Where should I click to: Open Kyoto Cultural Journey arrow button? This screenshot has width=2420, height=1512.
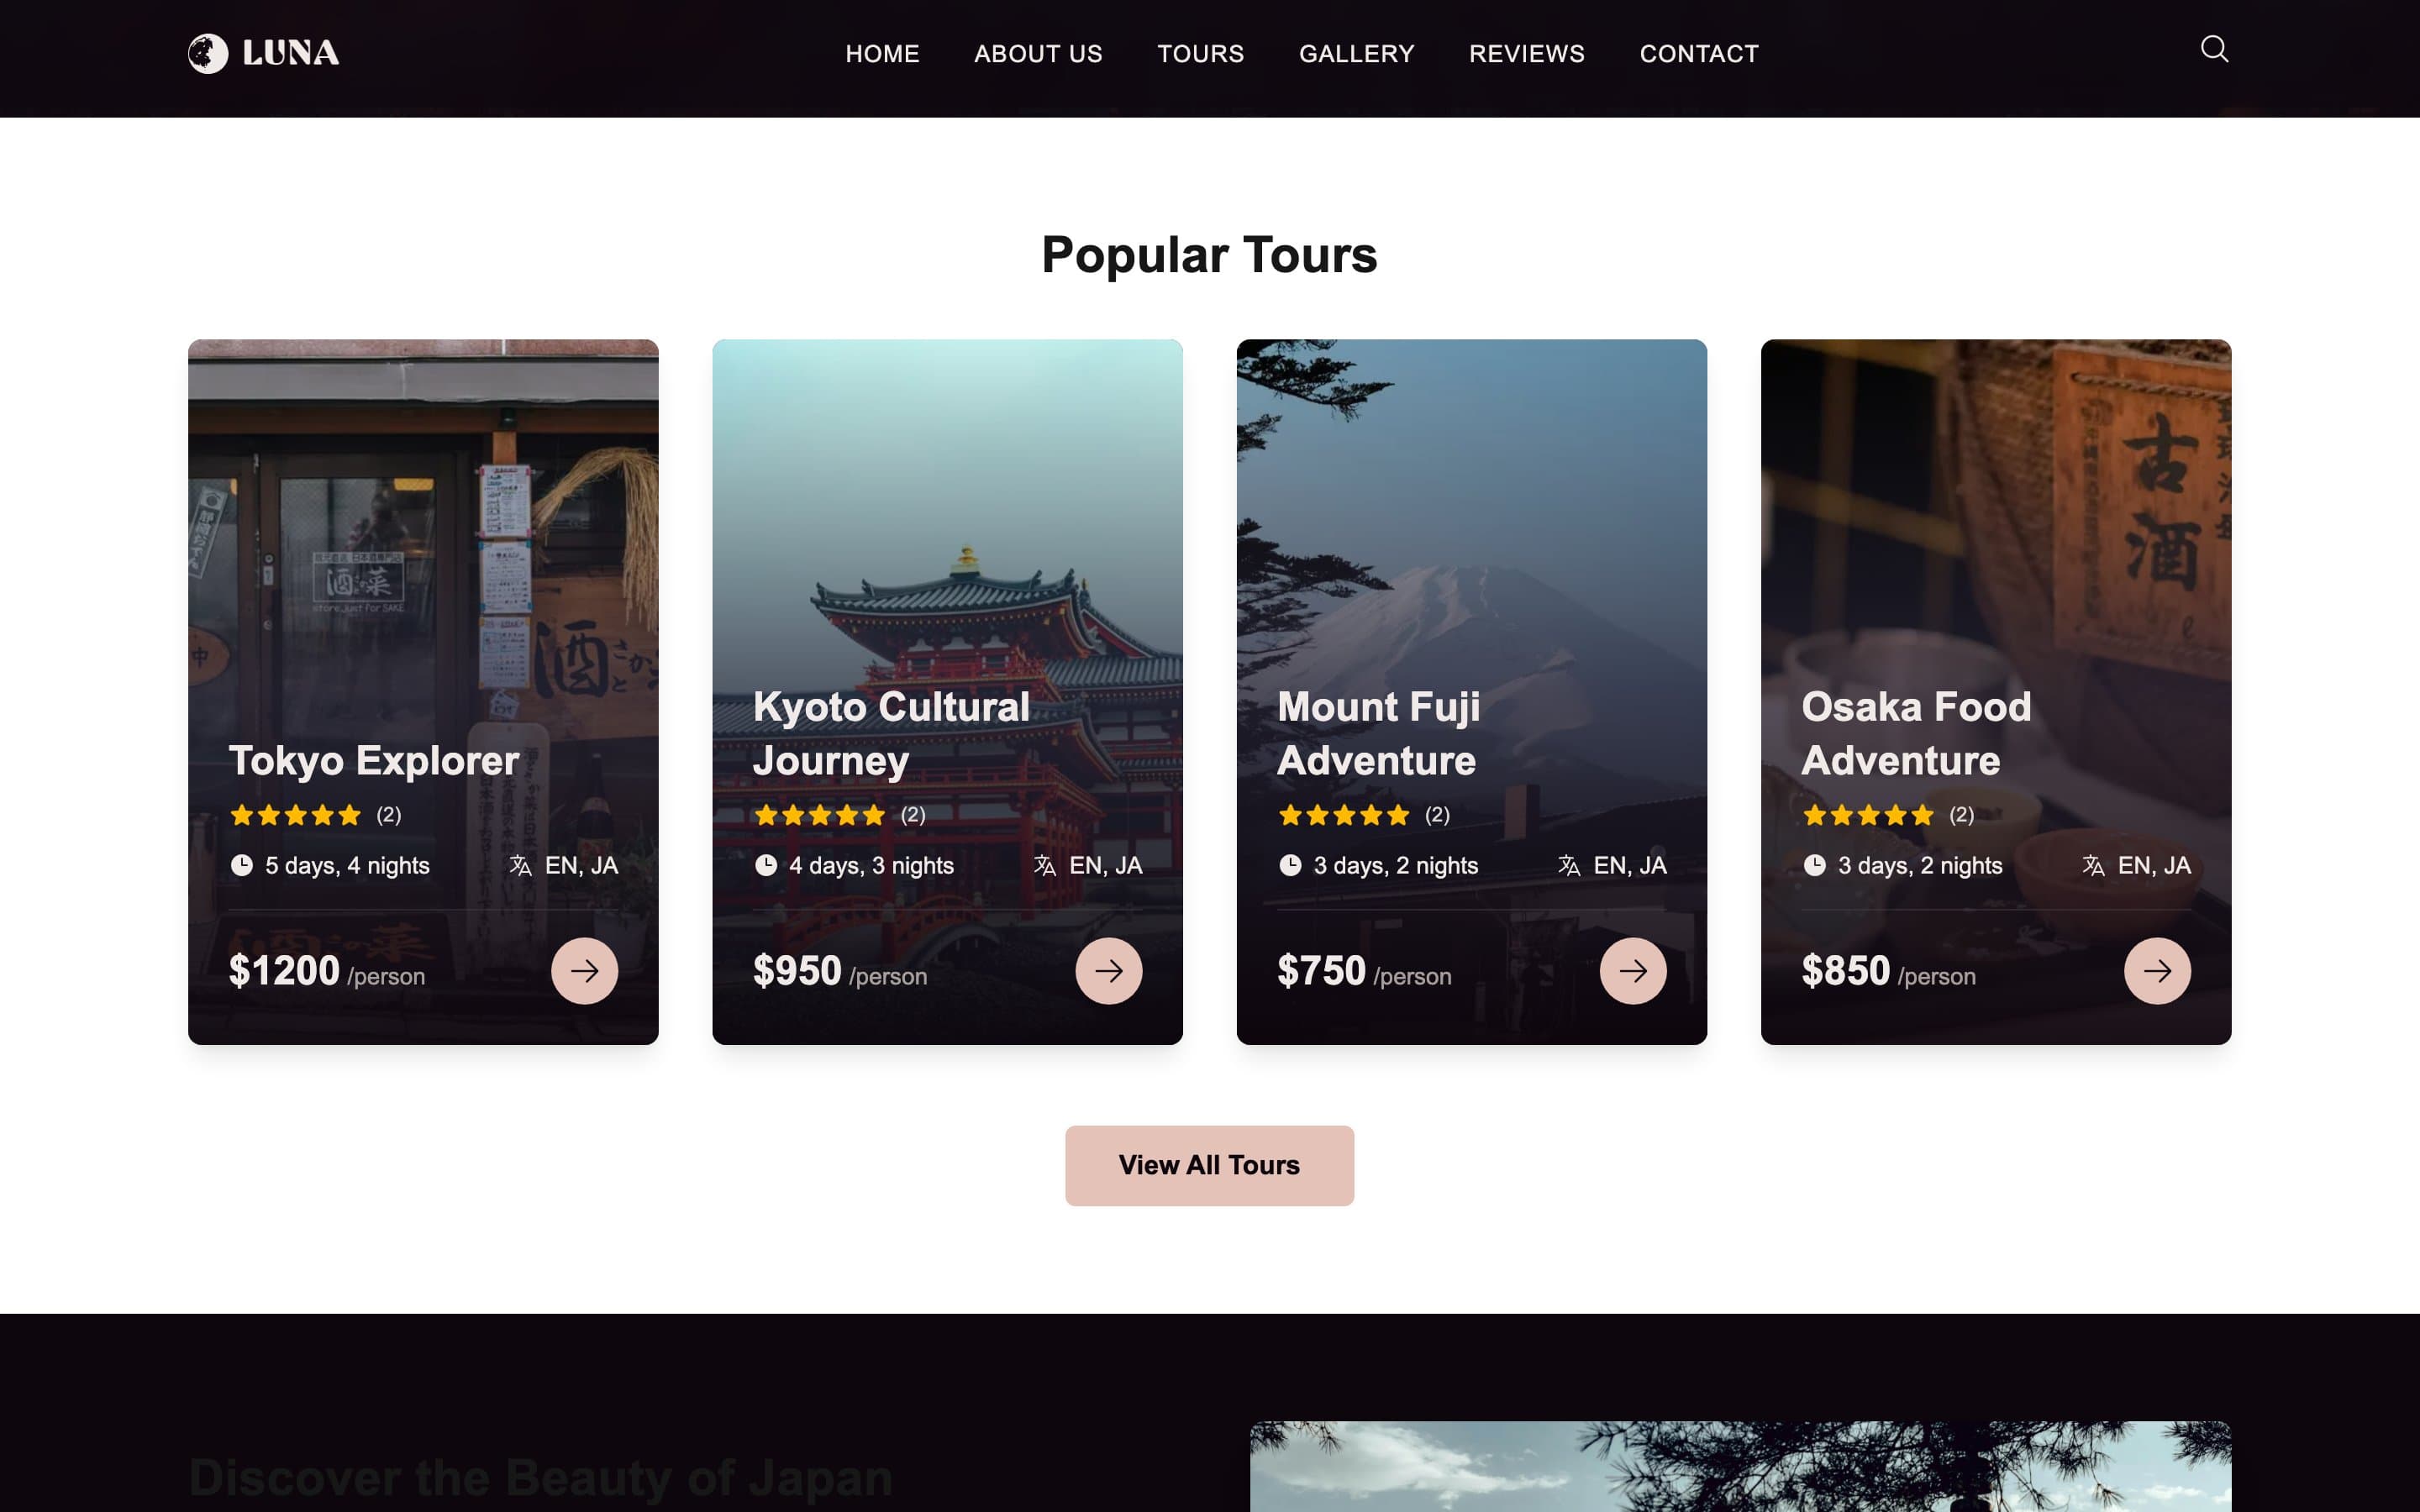click(x=1108, y=970)
